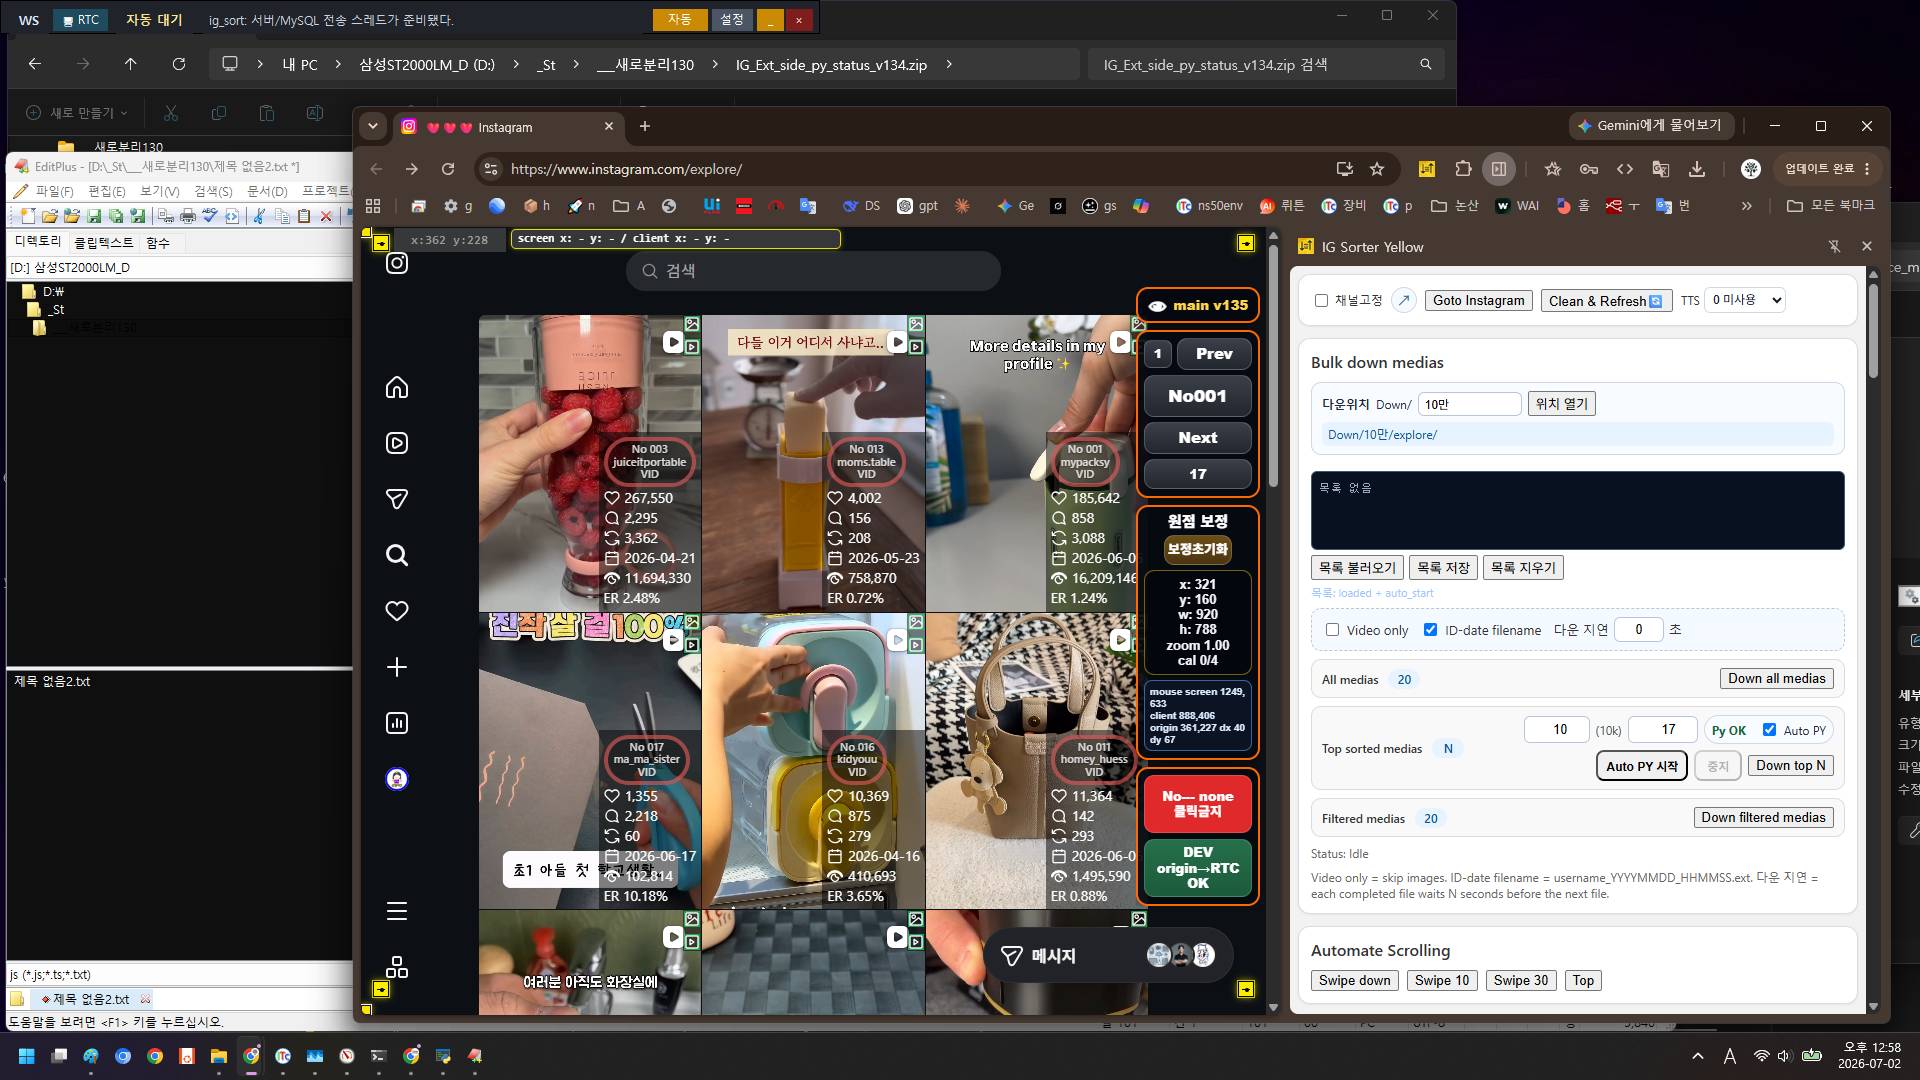The width and height of the screenshot is (1920, 1080).
Task: Click the New file icon in EditPlus toolbar
Action: pos(28,216)
